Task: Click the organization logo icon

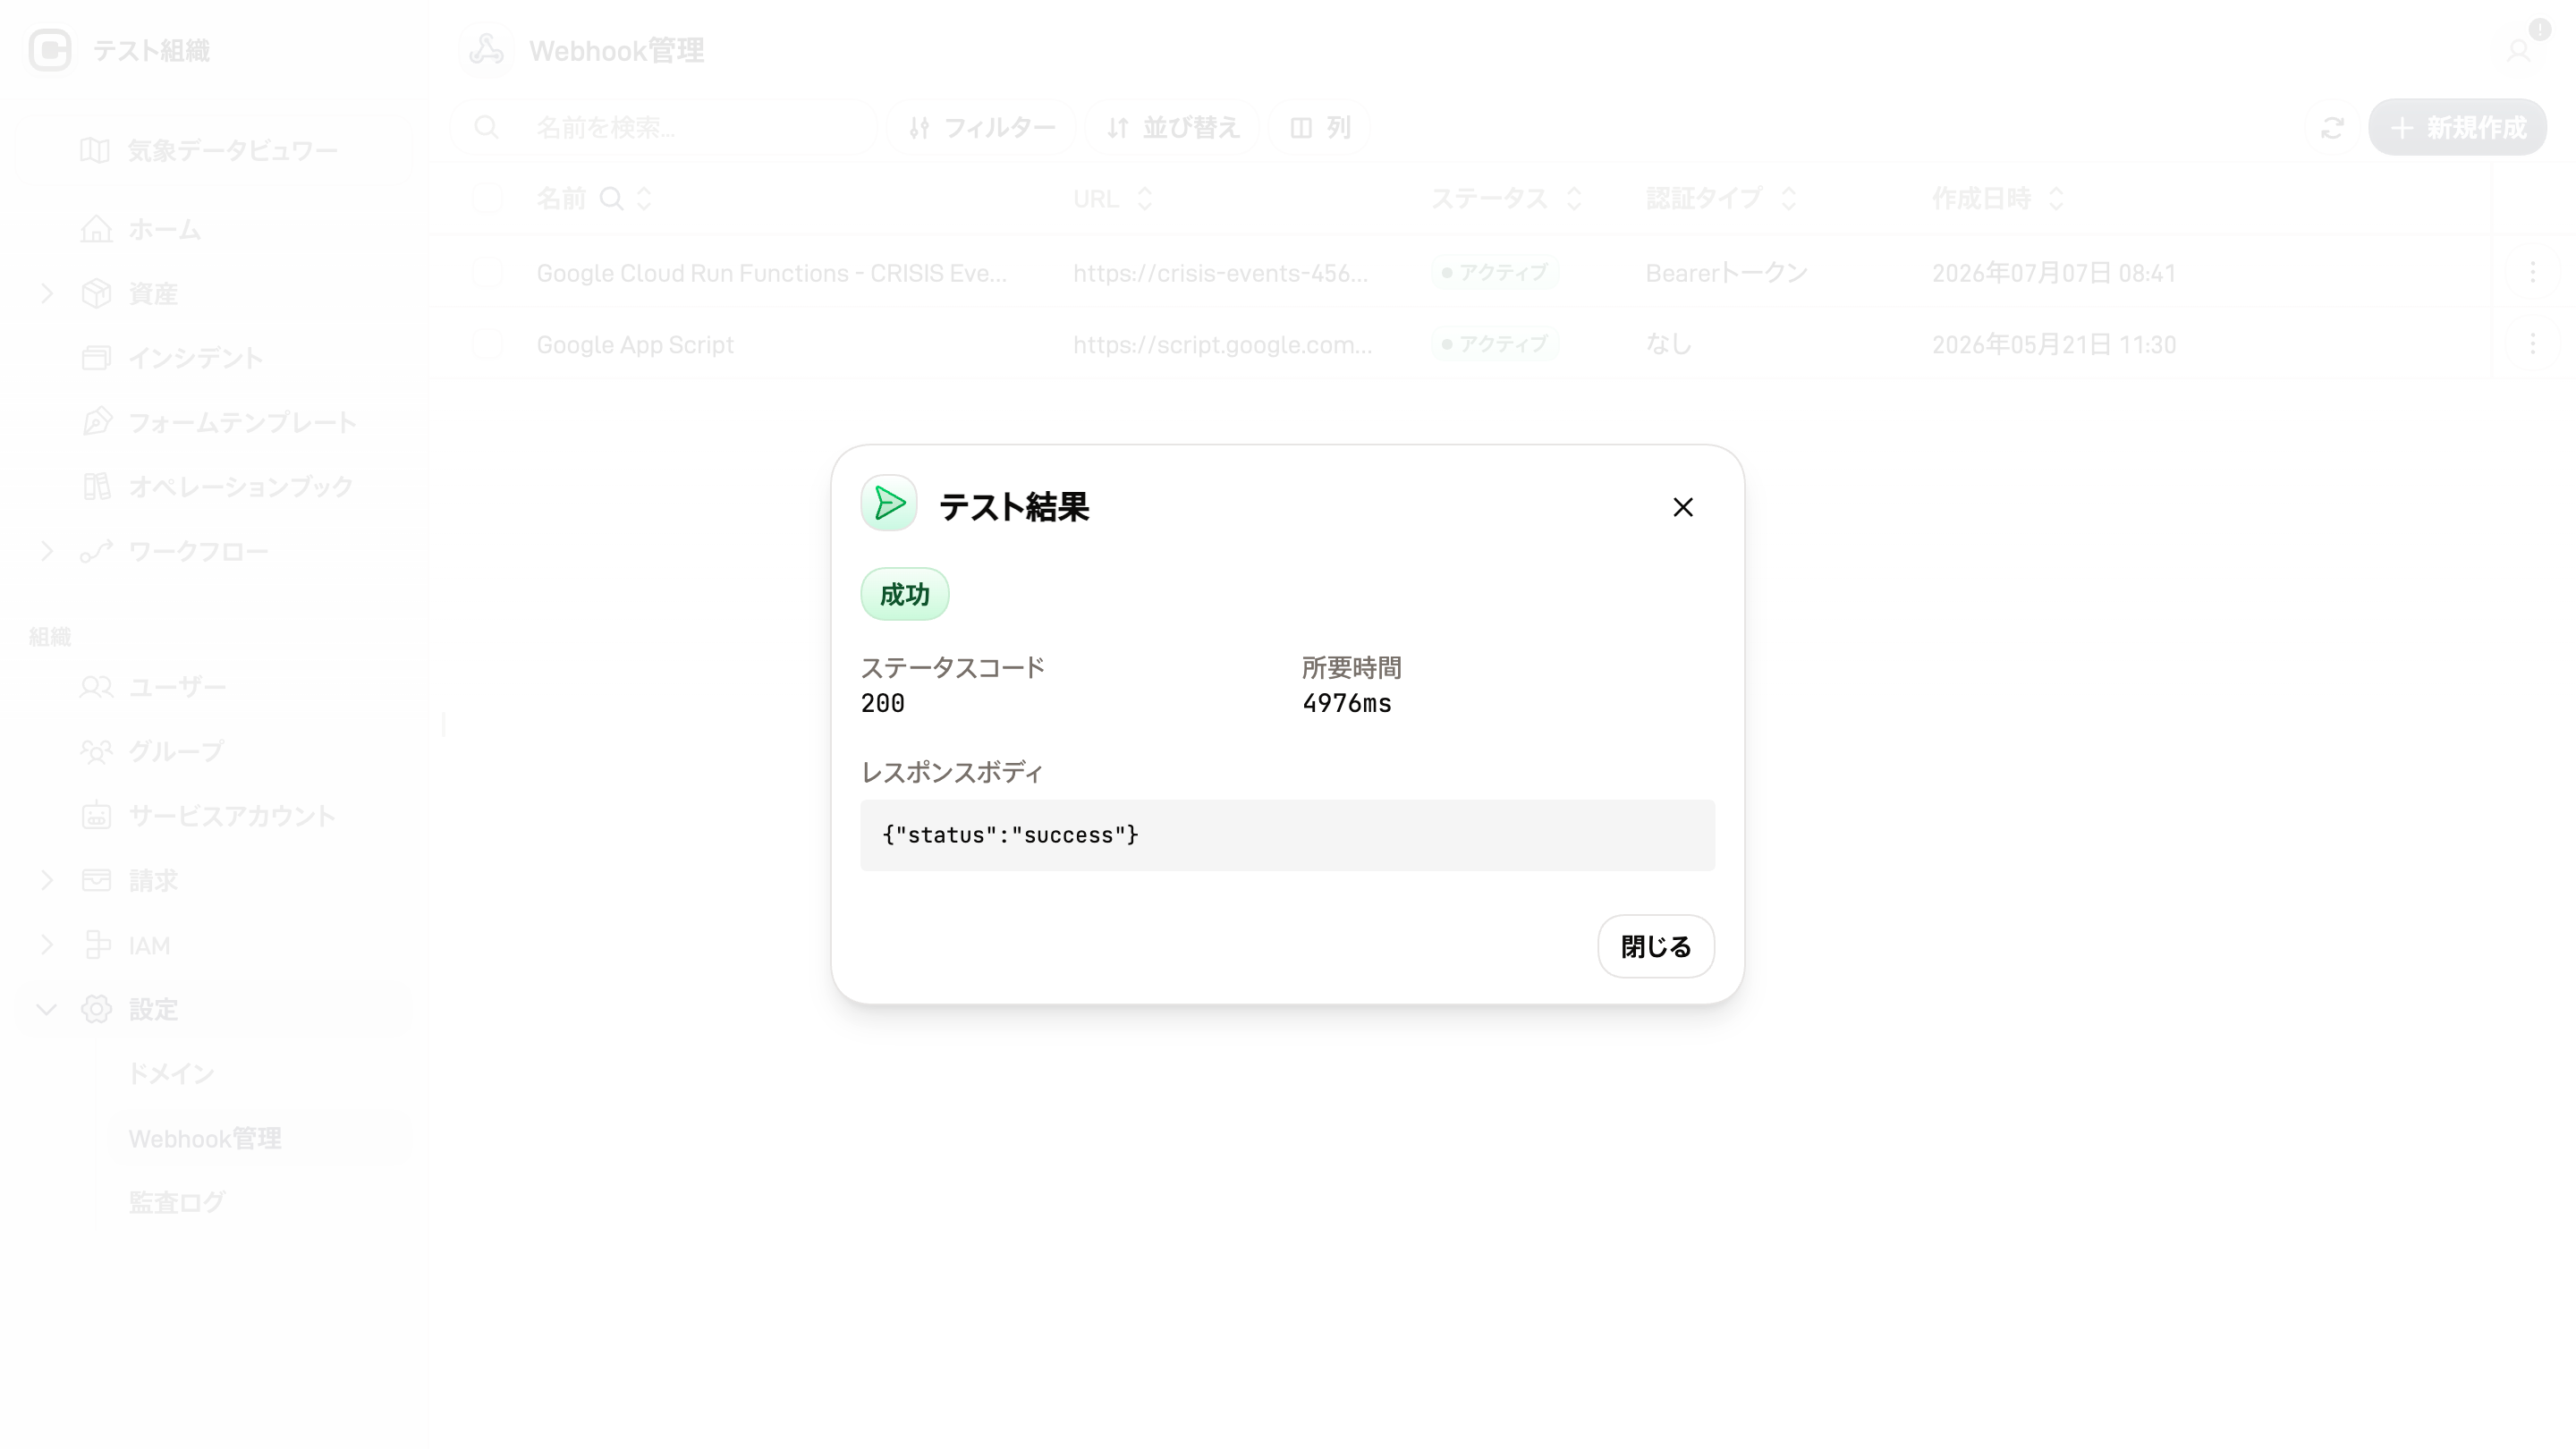Action: pos(50,50)
